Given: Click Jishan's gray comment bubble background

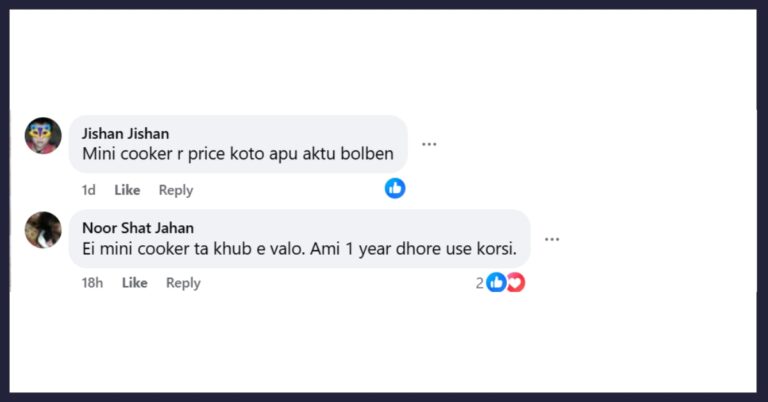Looking at the screenshot, I should pos(238,144).
